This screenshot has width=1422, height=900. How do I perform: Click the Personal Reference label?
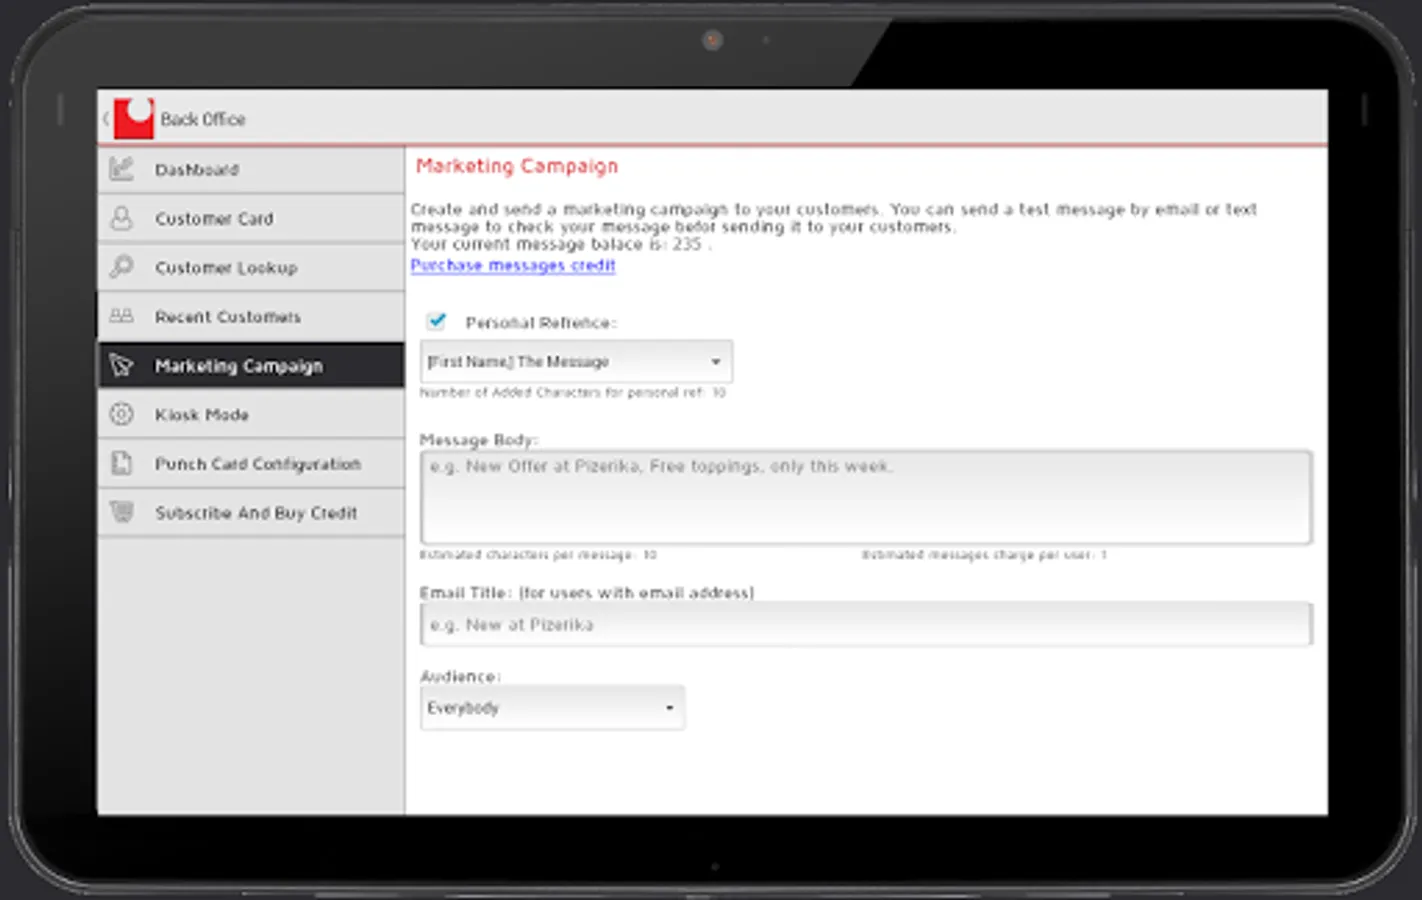pyautogui.click(x=541, y=323)
